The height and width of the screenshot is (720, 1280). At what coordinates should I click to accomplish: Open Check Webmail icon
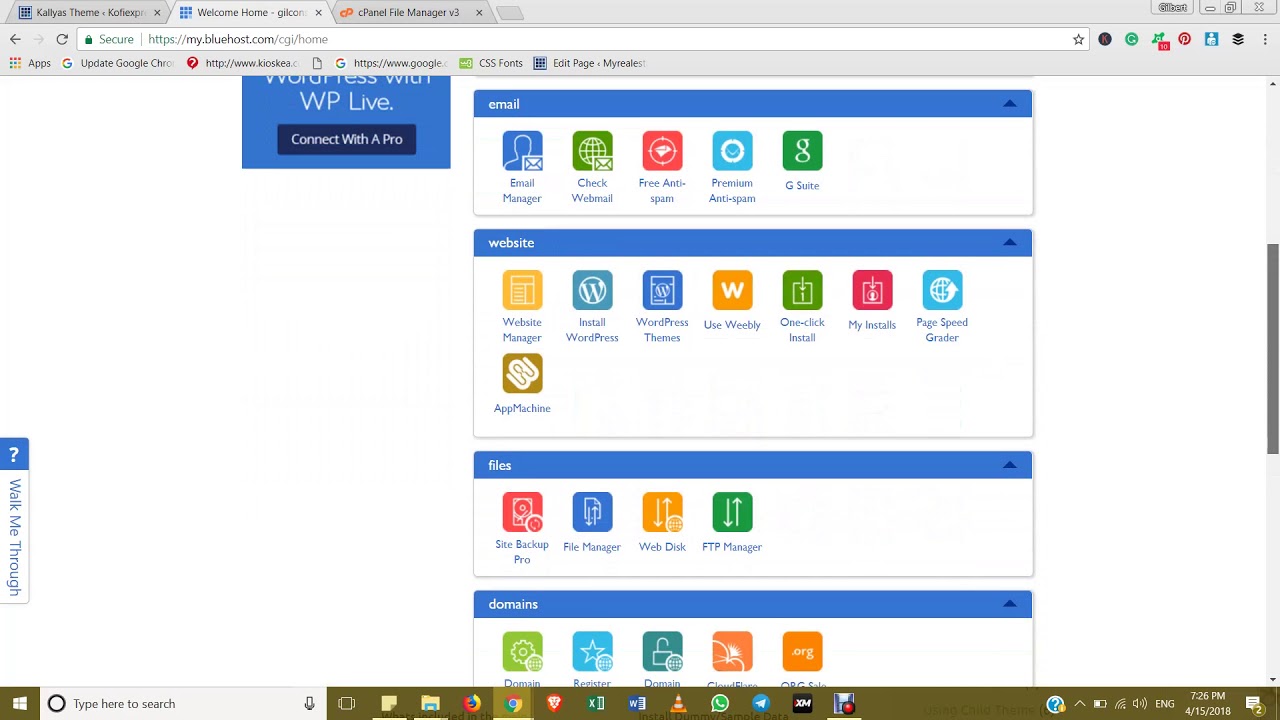(592, 151)
